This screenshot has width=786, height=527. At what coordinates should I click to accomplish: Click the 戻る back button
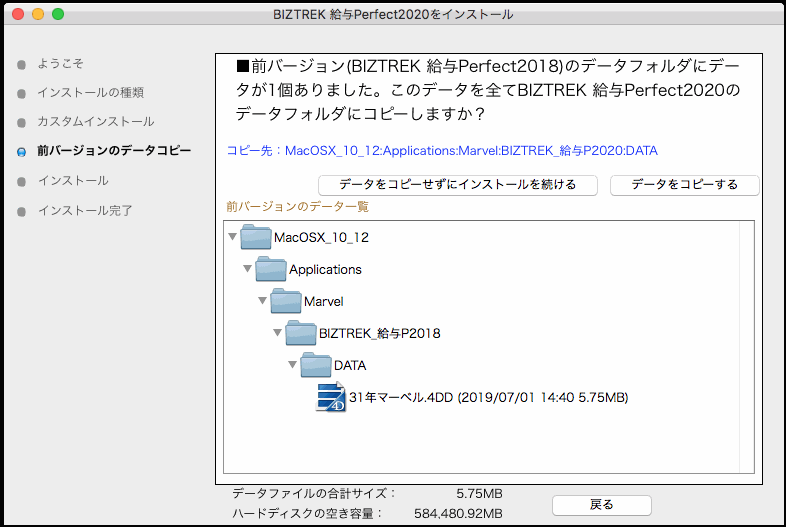point(601,505)
